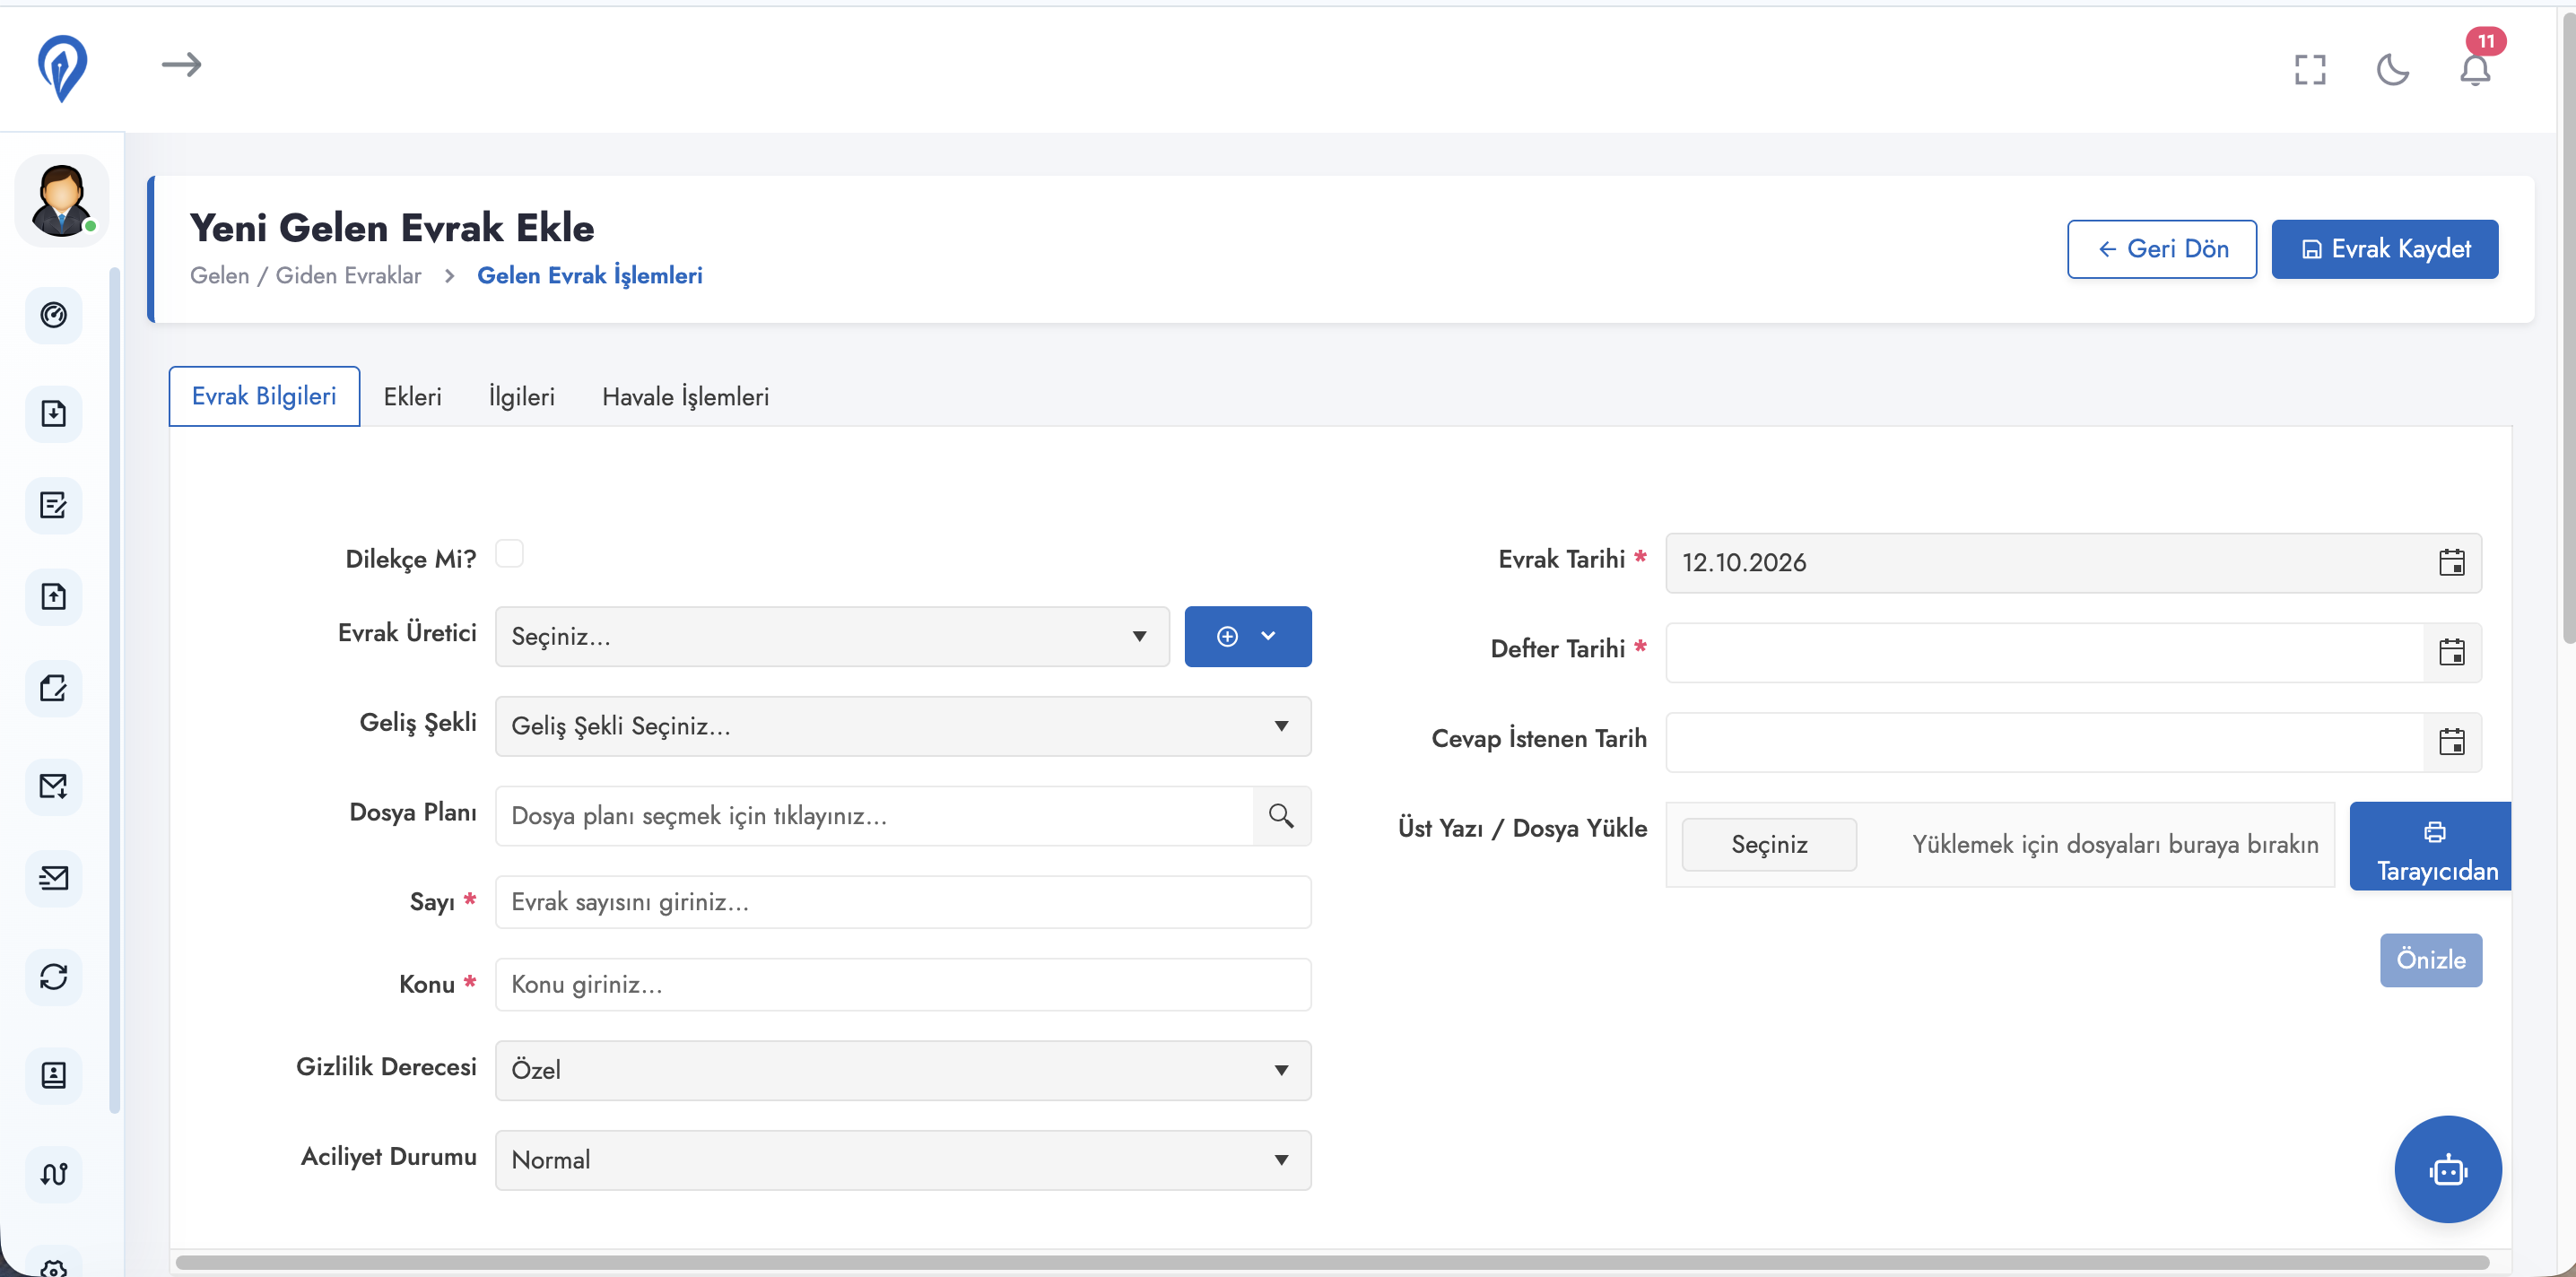Switch to the Ekleri tab
Viewport: 2576px width, 1277px height.
412,397
